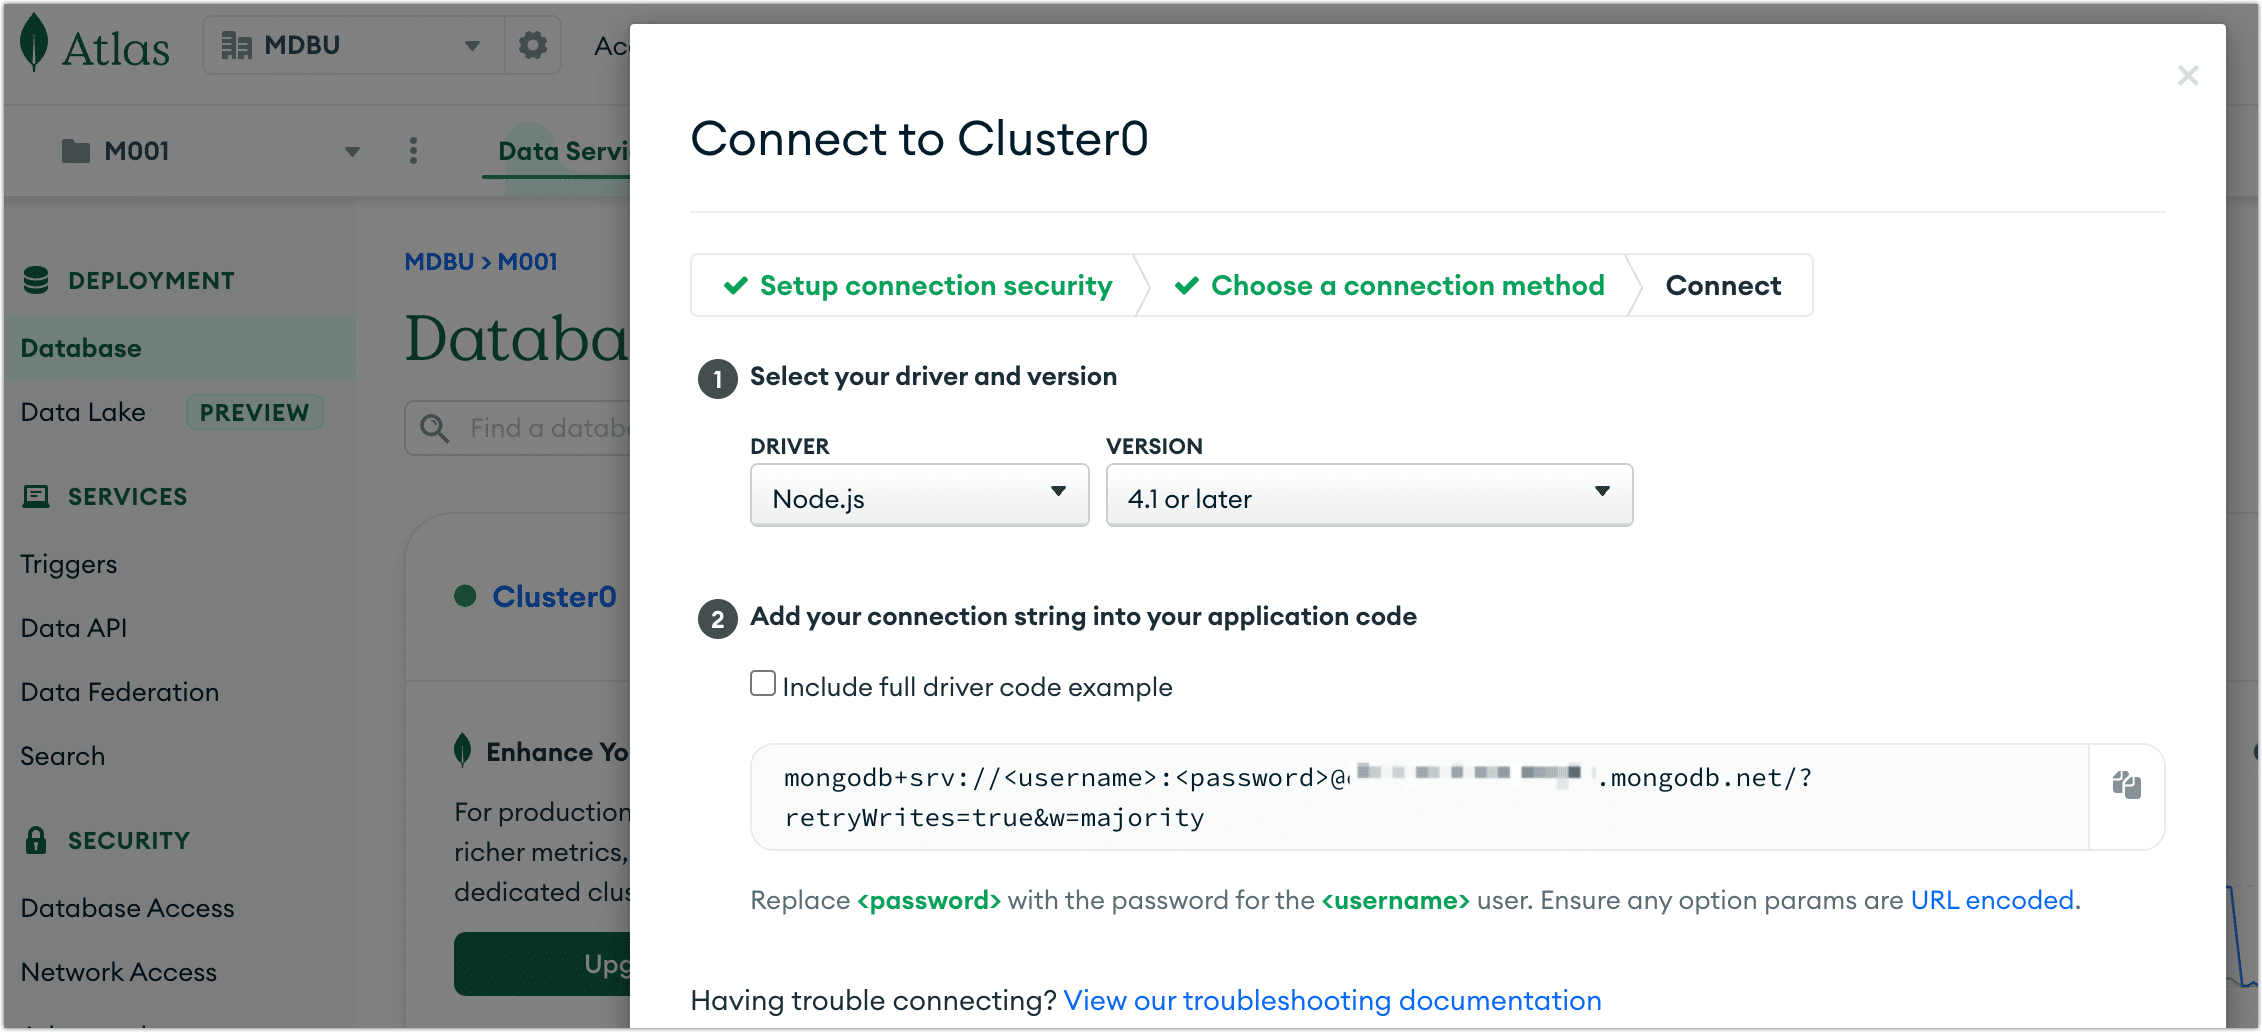Select the Services section icon

(36, 495)
